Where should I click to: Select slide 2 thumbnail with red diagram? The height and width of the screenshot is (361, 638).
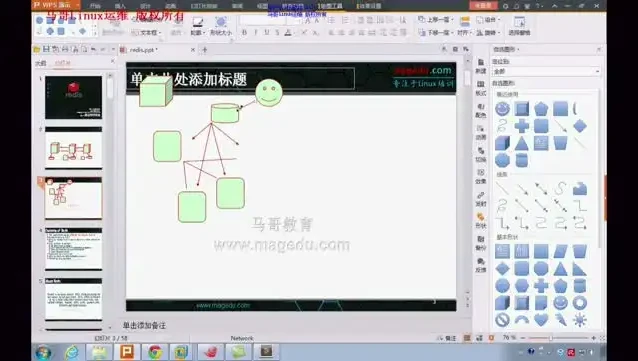coord(74,148)
